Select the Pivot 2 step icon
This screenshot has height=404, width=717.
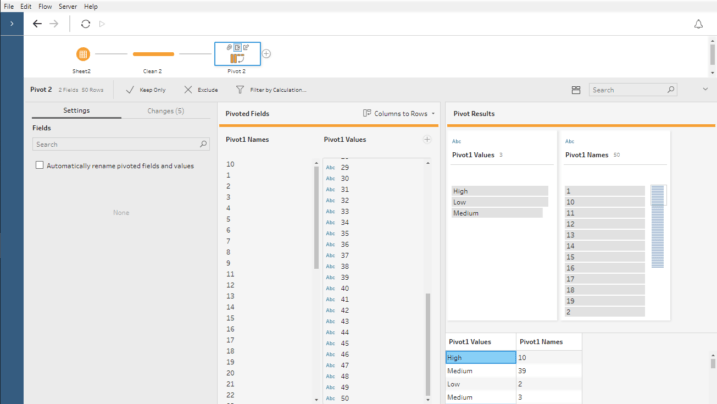pyautogui.click(x=237, y=56)
